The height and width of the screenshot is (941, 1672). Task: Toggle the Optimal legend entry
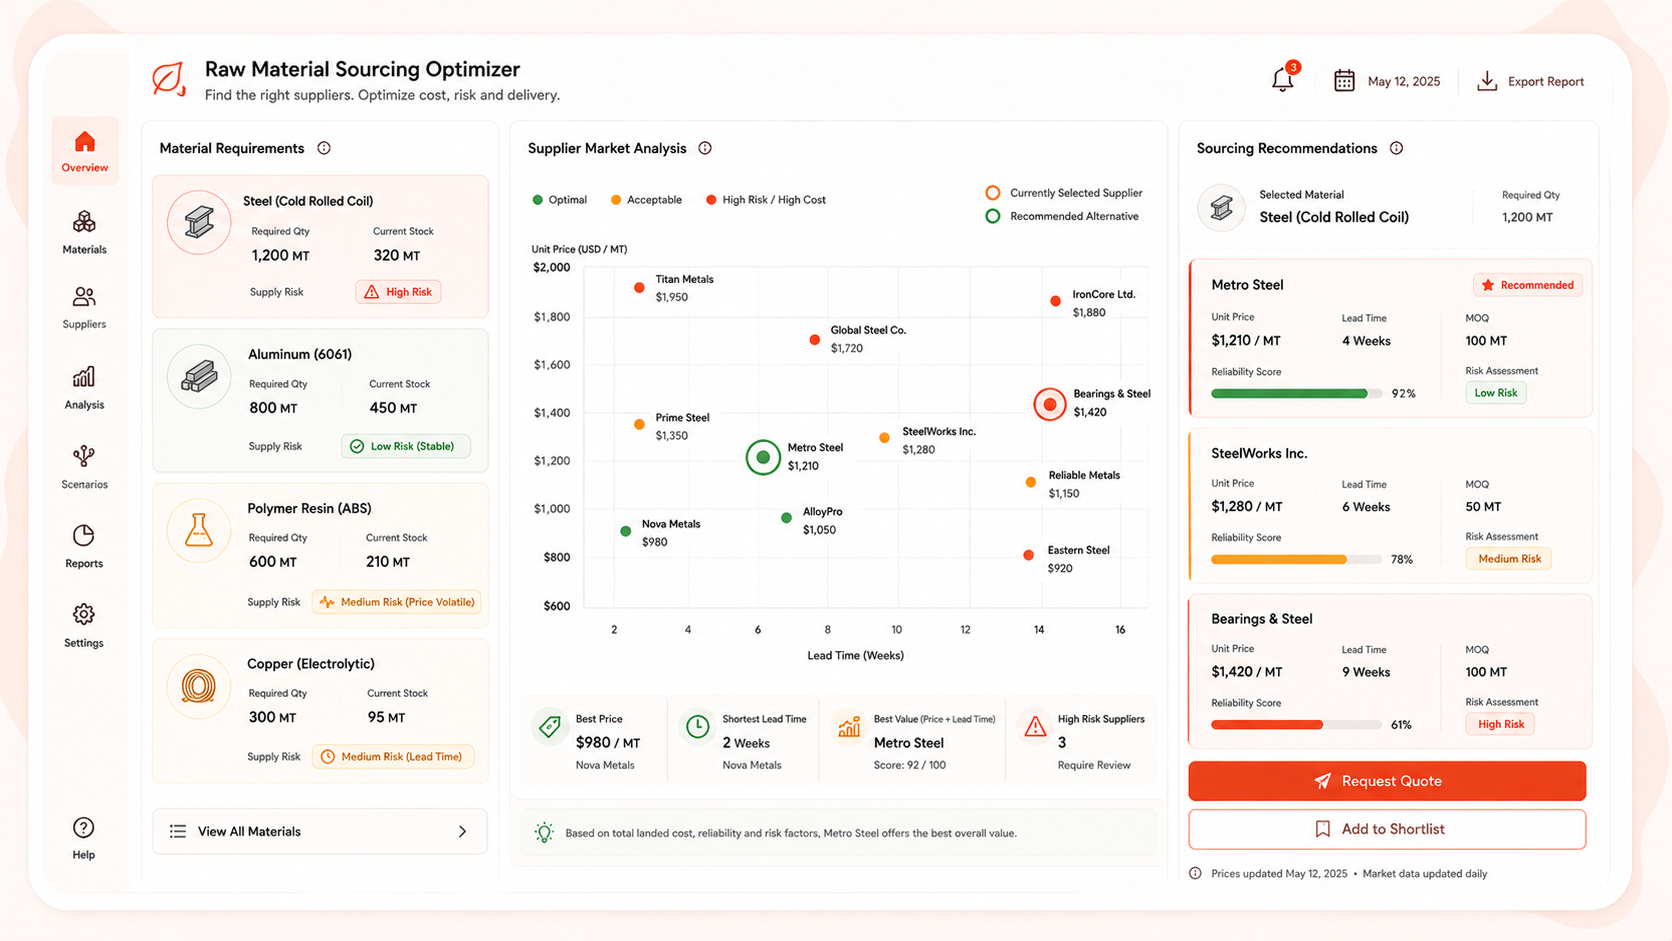click(560, 200)
